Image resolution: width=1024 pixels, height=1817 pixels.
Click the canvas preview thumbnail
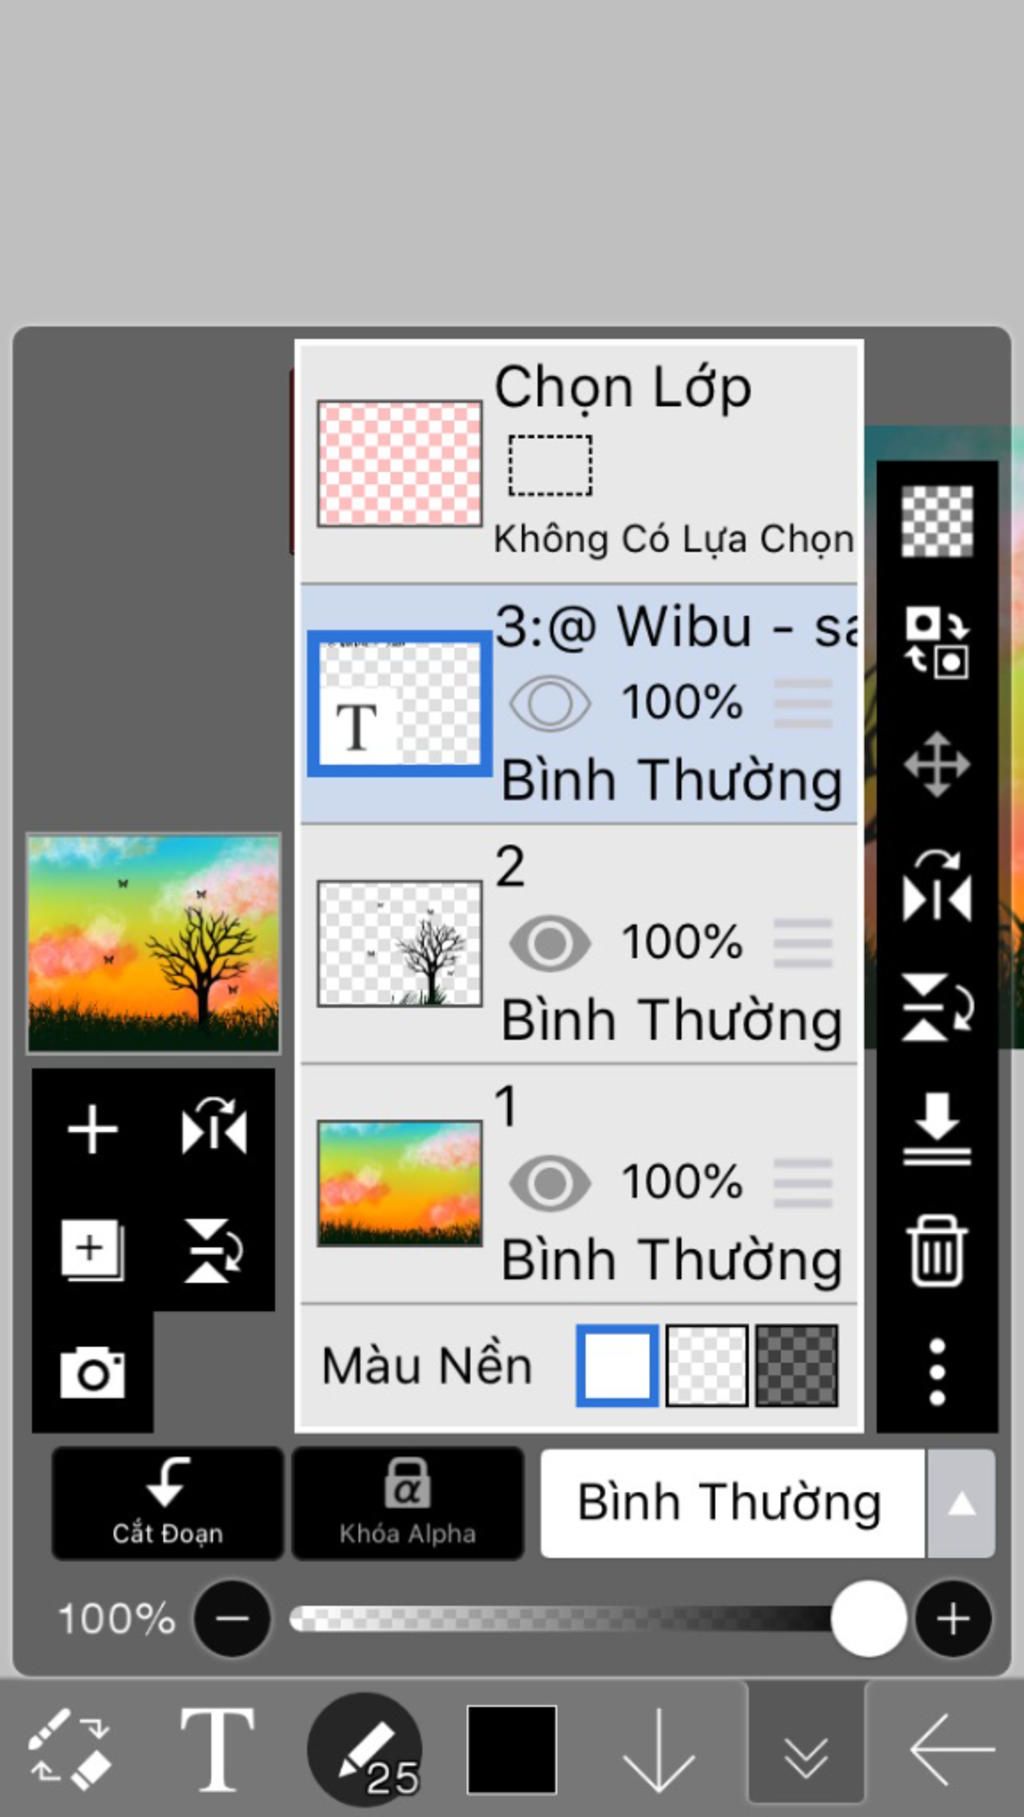tap(153, 943)
